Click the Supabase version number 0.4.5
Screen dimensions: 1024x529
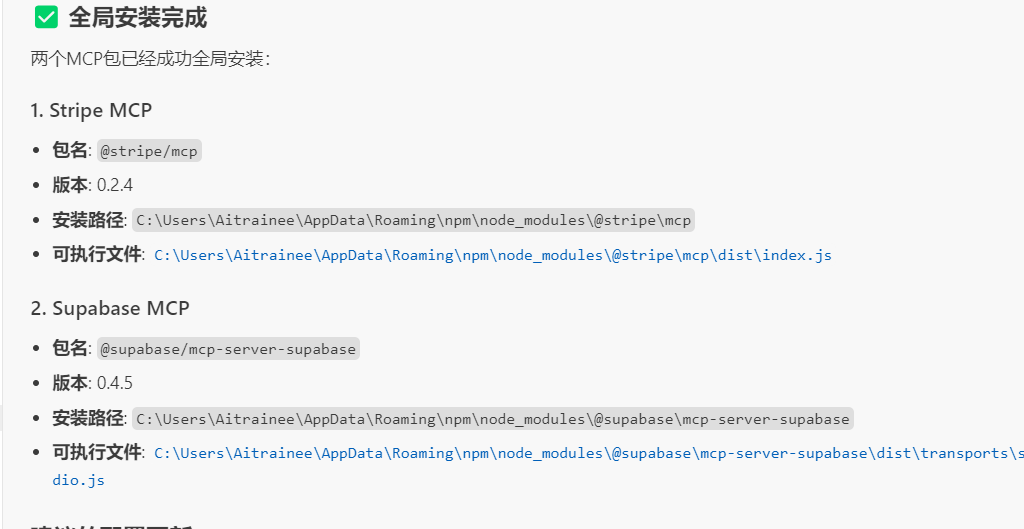115,383
